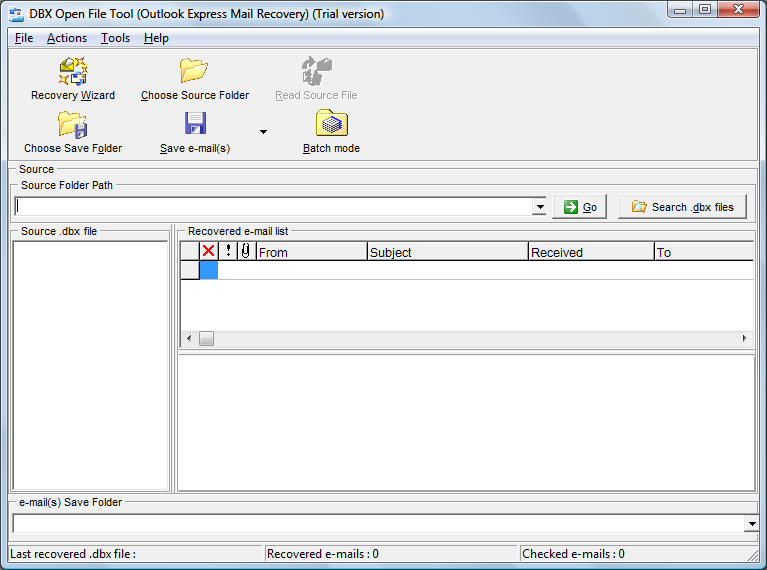767x570 pixels.
Task: Maximize the DBX Open File Tool window
Action: point(705,9)
